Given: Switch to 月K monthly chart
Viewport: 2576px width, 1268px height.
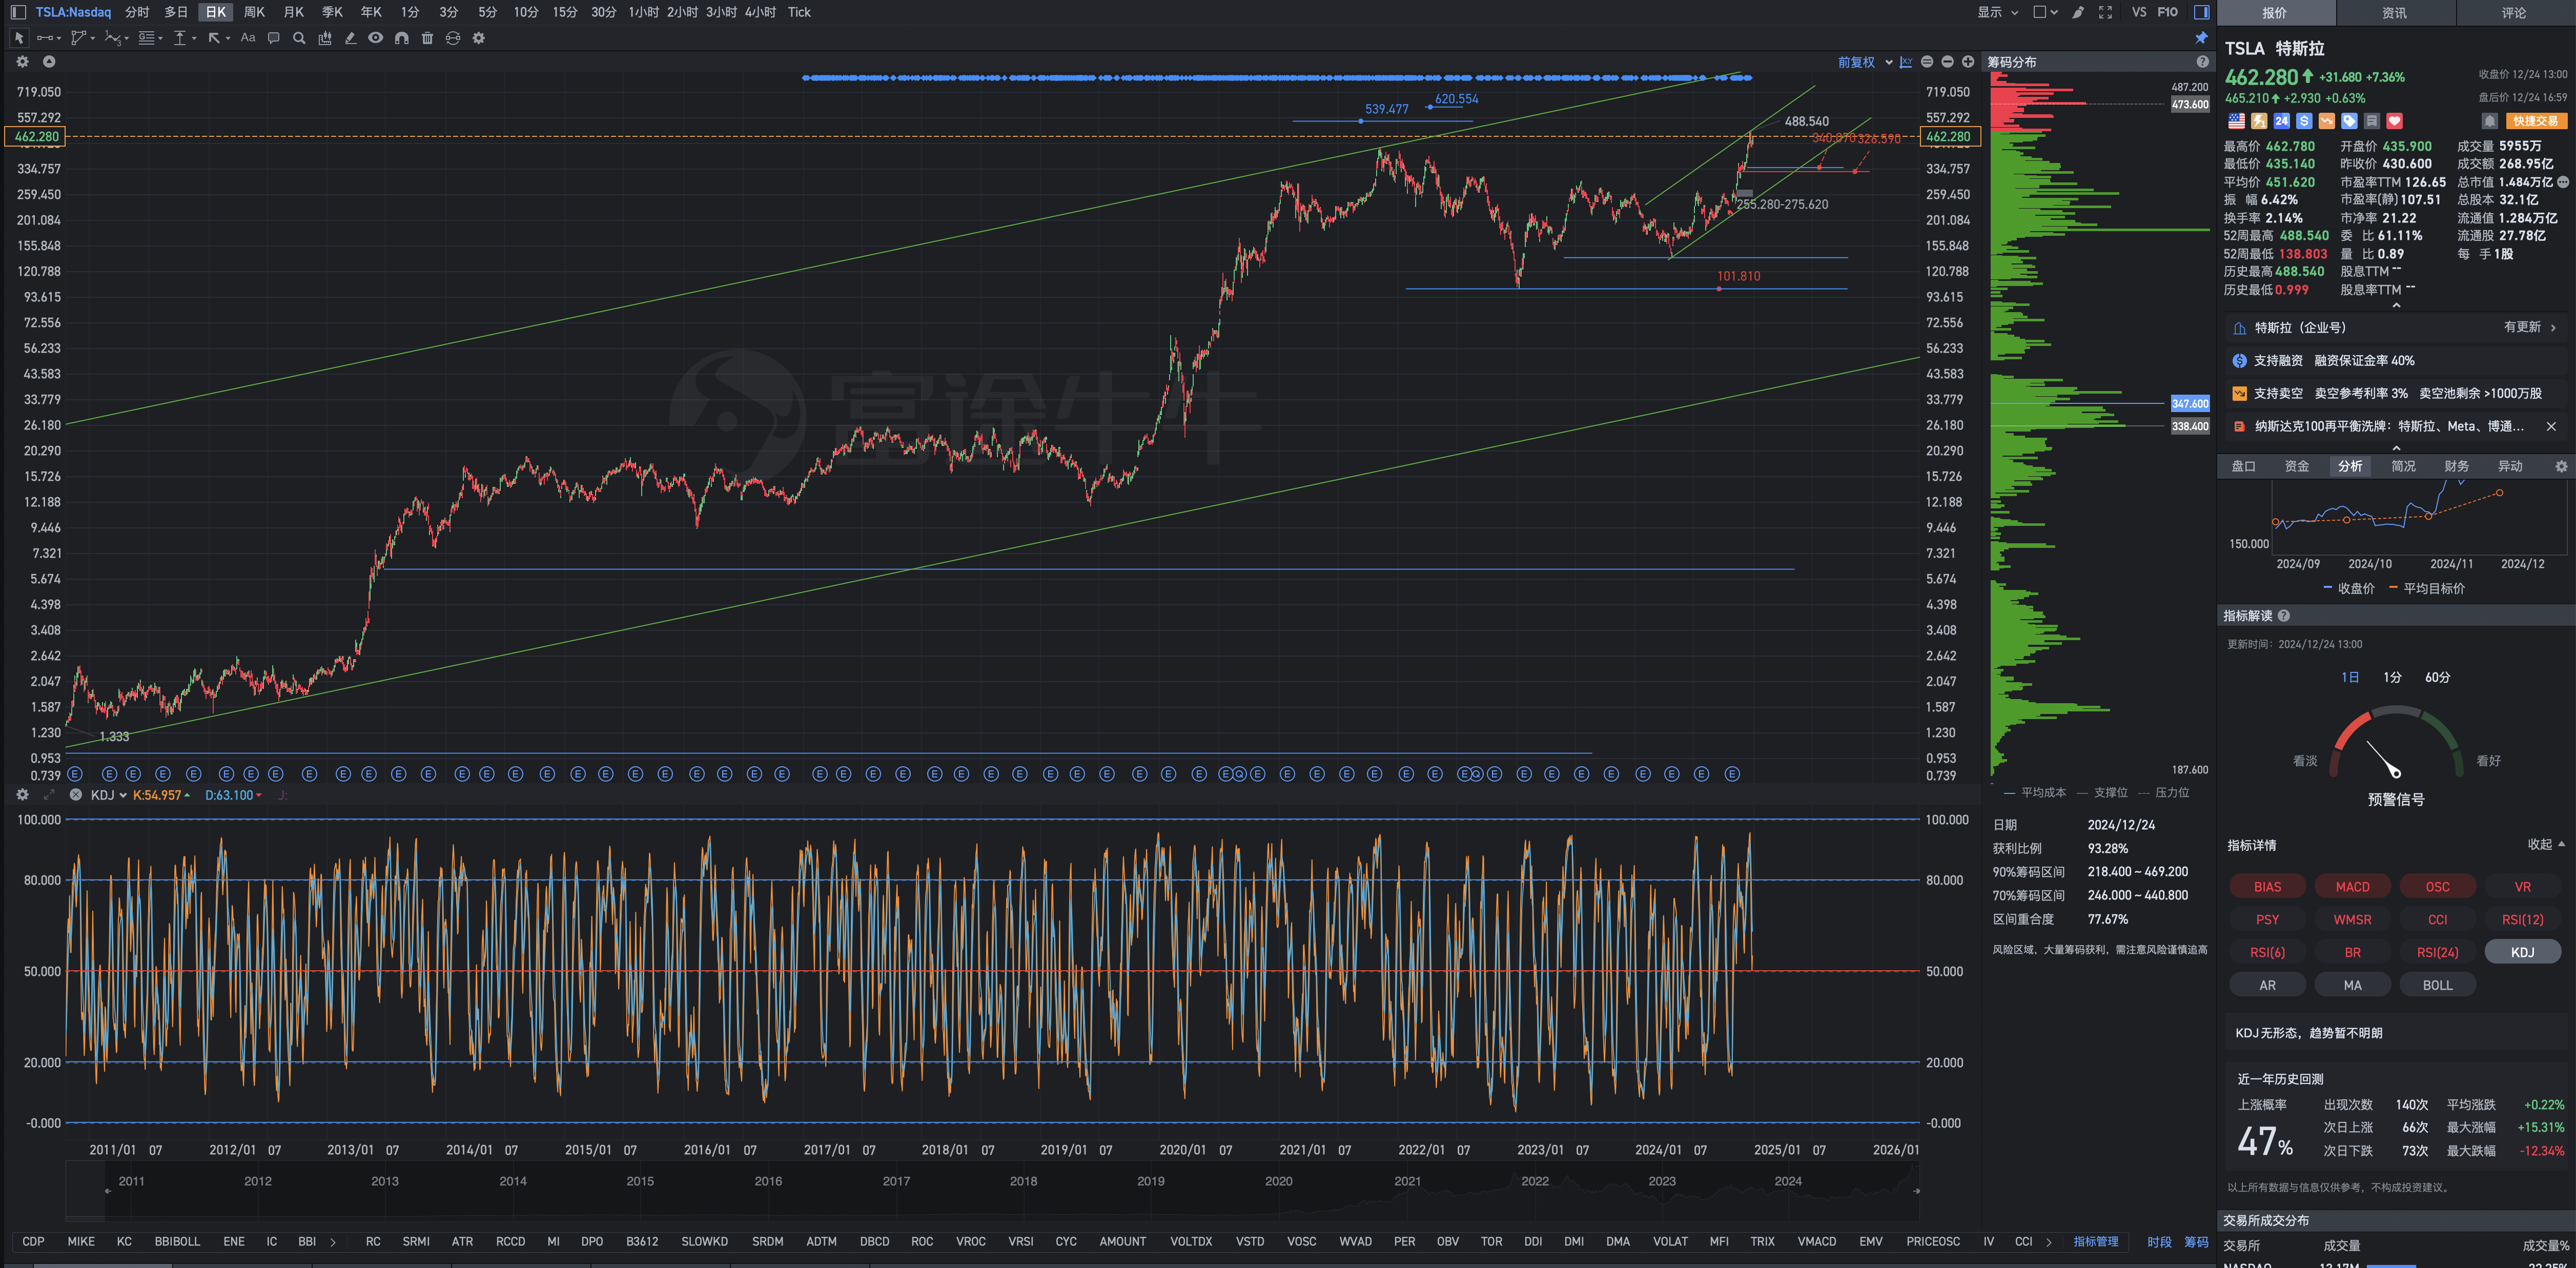Looking at the screenshot, I should point(293,12).
